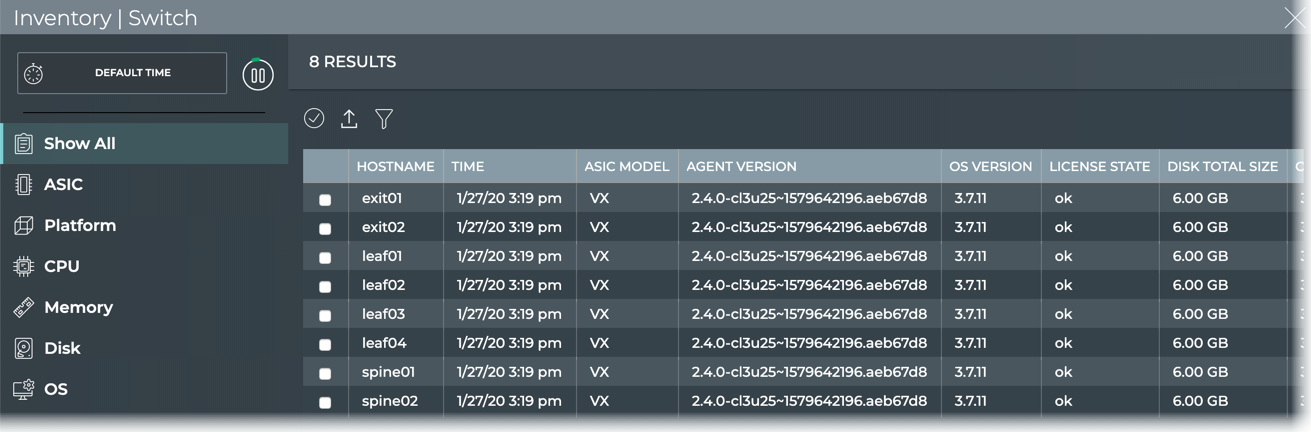Close the Inventory Switch panel

1294,18
